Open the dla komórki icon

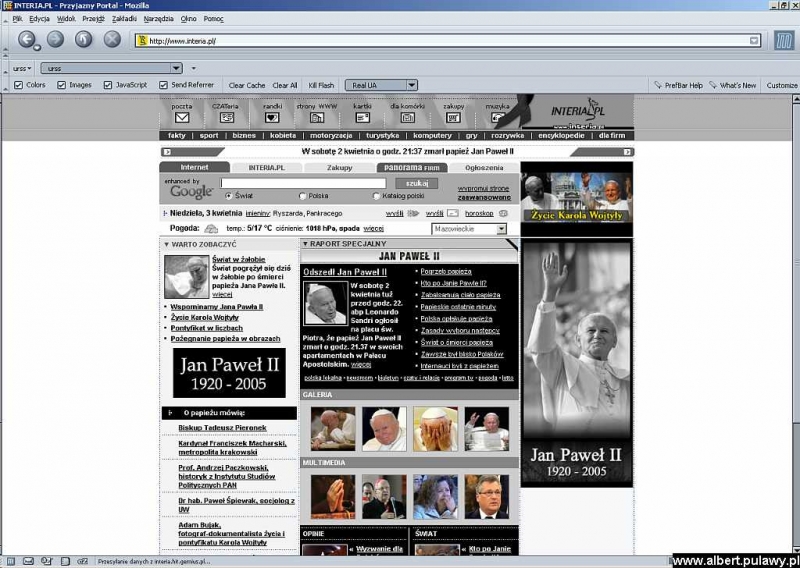click(x=407, y=117)
